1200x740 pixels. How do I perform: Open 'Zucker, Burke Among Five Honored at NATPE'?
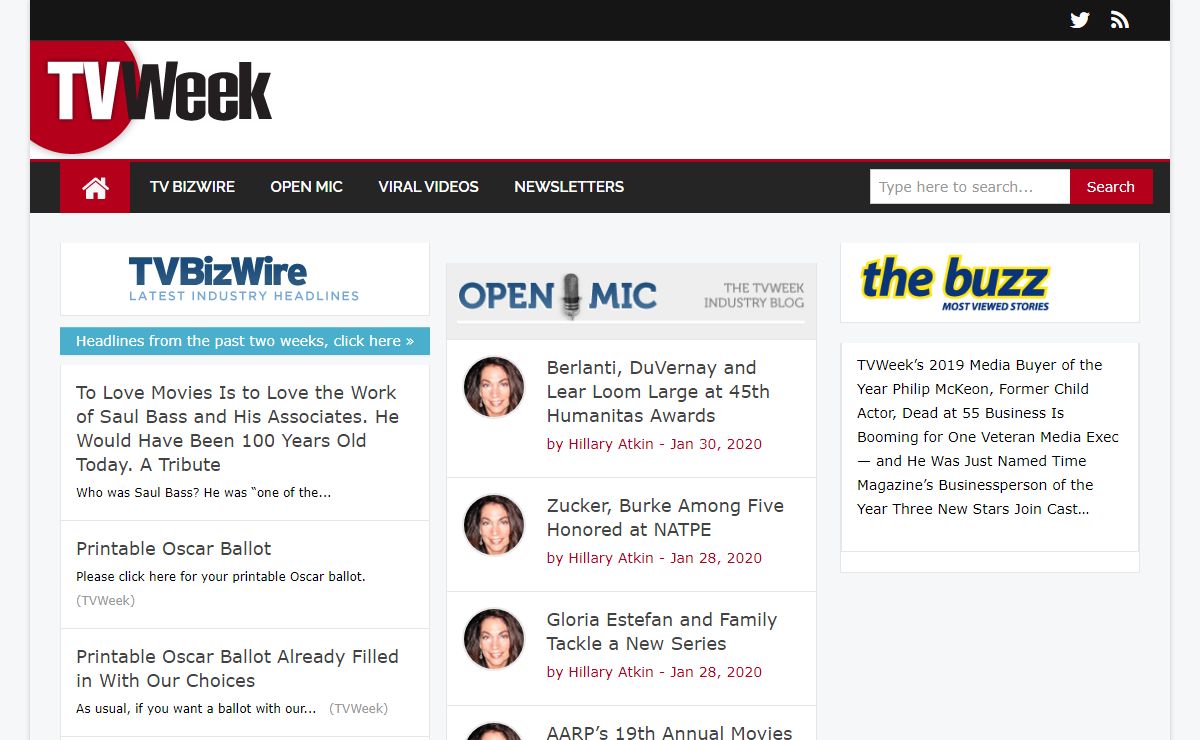coord(665,518)
